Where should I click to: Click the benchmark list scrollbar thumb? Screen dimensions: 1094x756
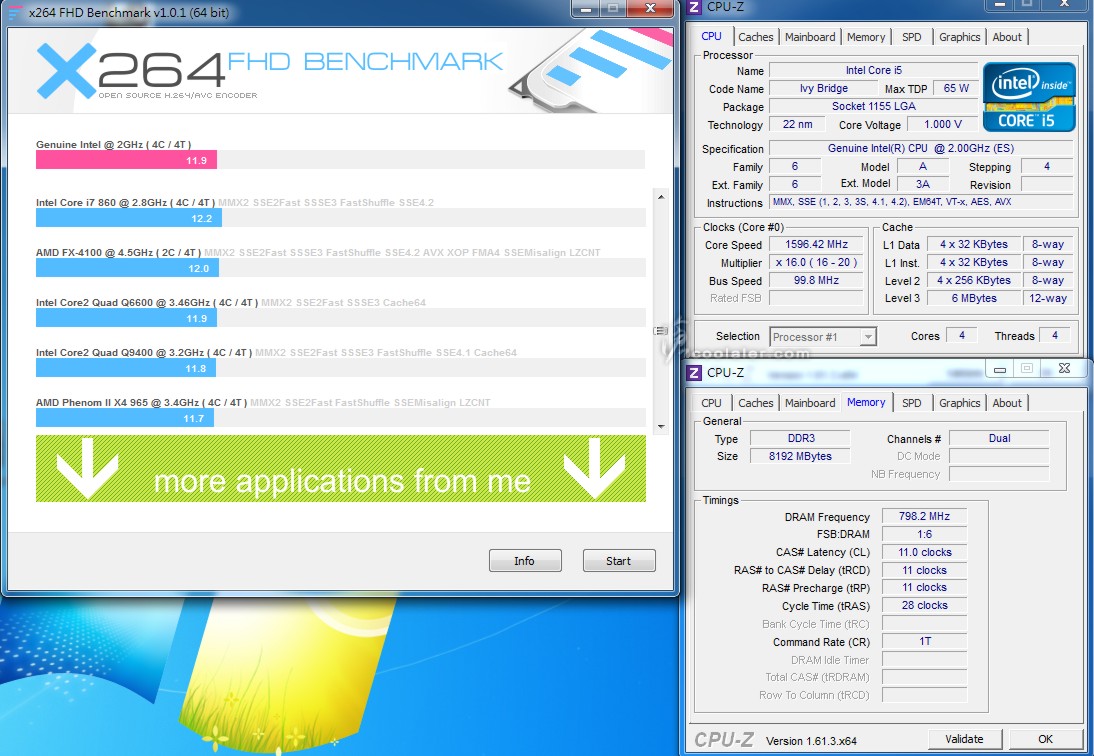(x=661, y=331)
